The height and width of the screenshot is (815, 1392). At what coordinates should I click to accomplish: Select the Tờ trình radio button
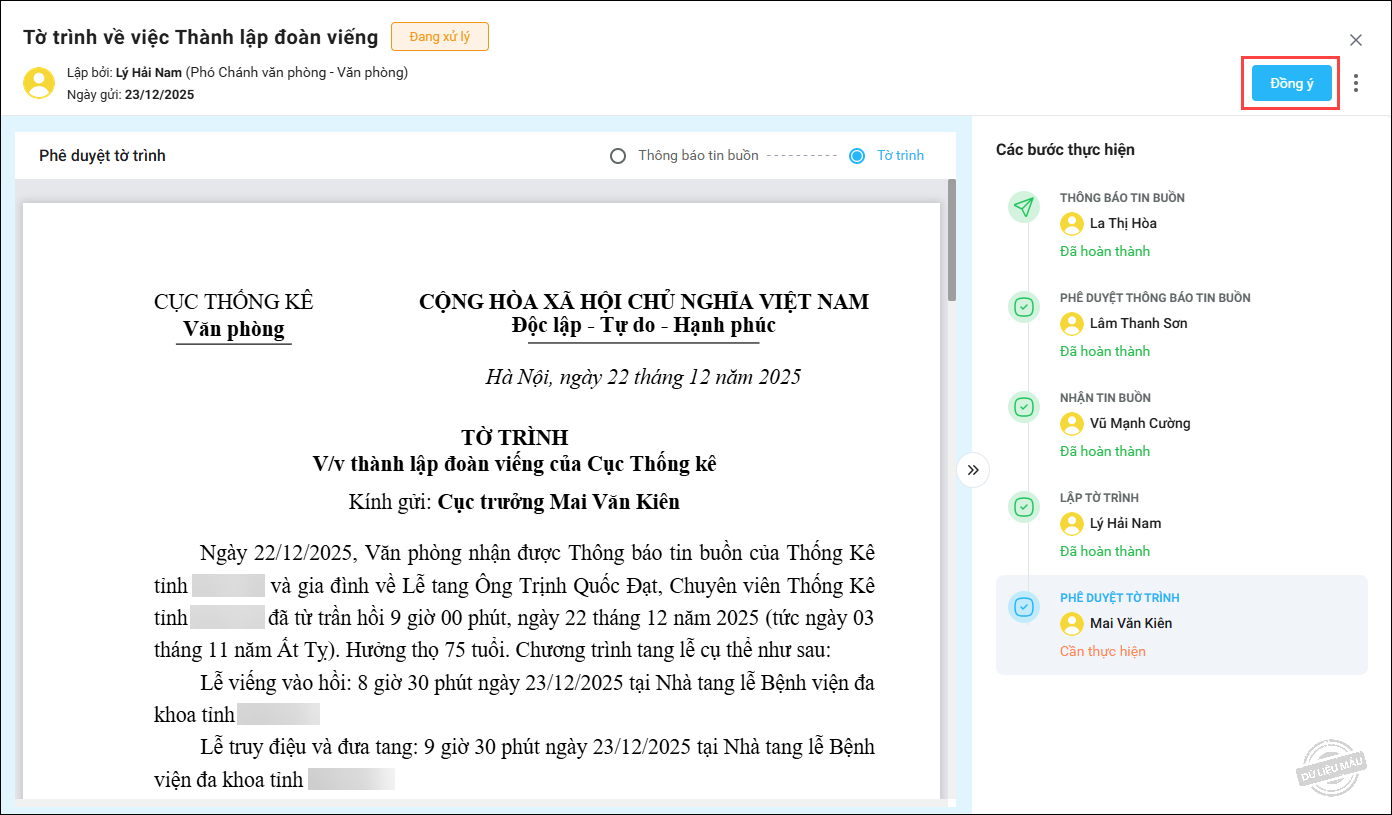pyautogui.click(x=857, y=156)
